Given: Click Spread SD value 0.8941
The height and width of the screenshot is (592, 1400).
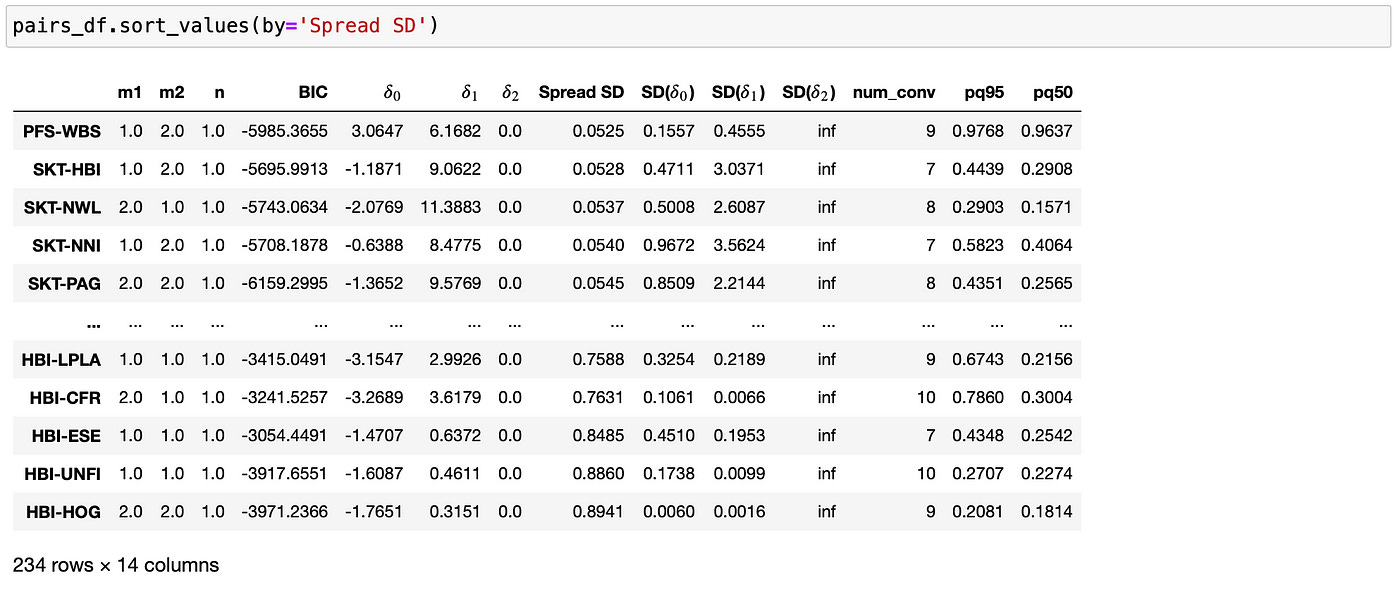Looking at the screenshot, I should tap(598, 512).
